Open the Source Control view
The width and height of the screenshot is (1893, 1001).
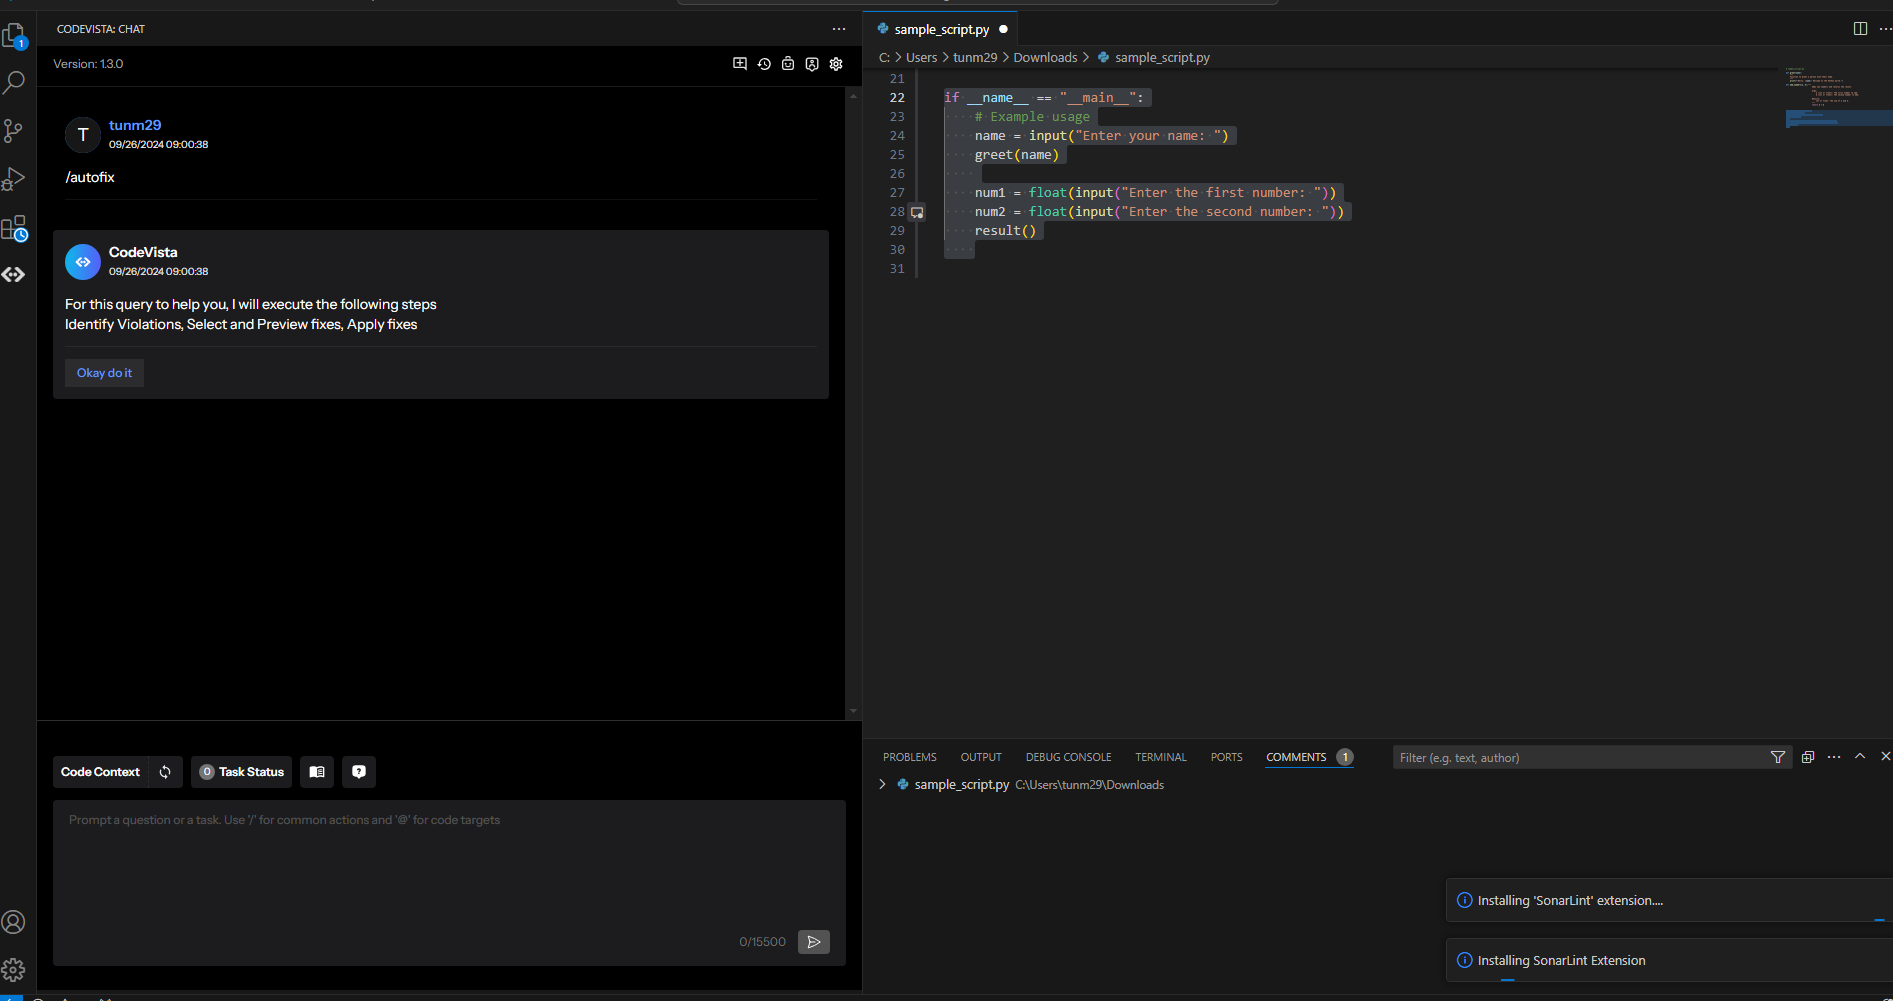pos(14,131)
